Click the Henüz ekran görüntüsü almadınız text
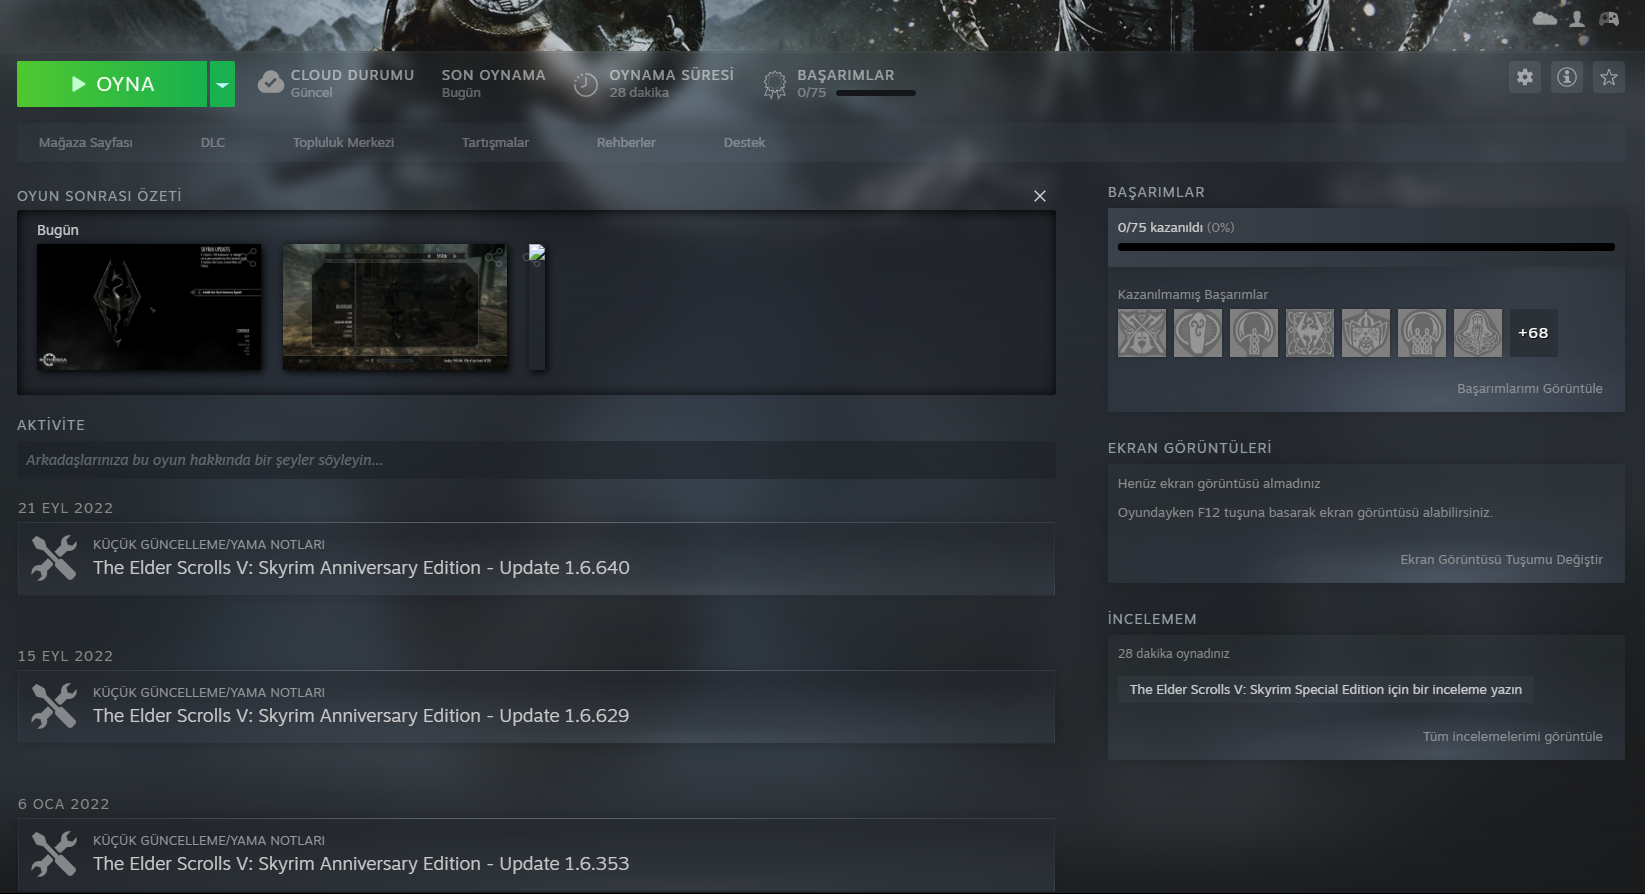This screenshot has height=894, width=1645. pyautogui.click(x=1219, y=484)
